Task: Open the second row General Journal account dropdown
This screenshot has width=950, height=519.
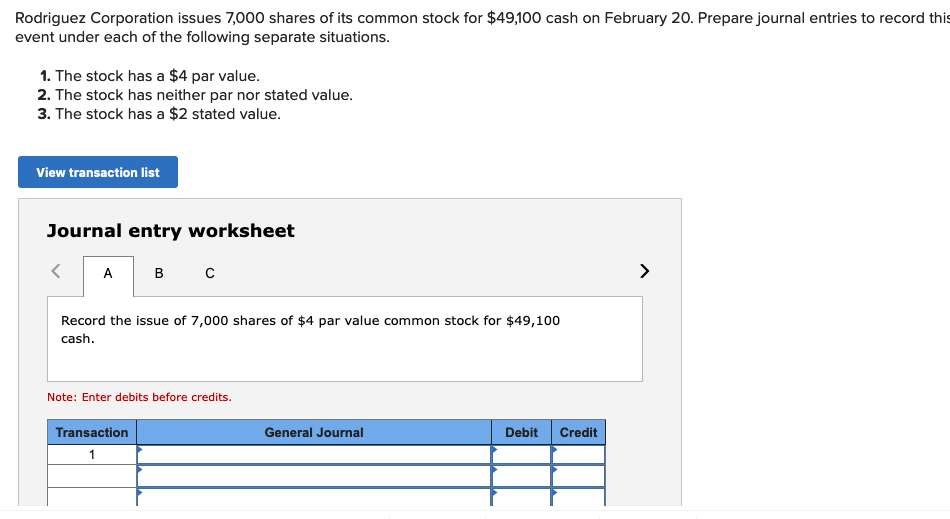Action: [314, 476]
